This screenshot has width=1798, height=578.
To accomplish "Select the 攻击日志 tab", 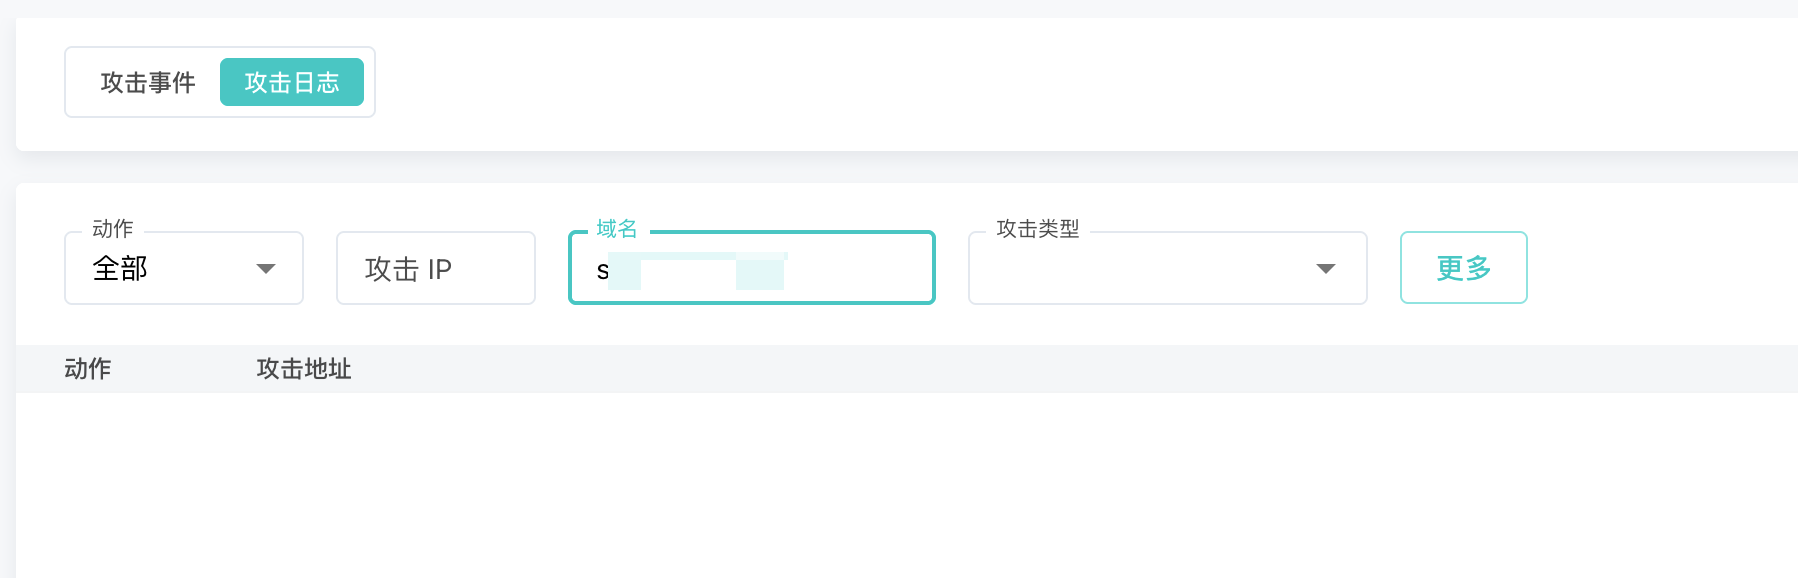I will tap(291, 82).
